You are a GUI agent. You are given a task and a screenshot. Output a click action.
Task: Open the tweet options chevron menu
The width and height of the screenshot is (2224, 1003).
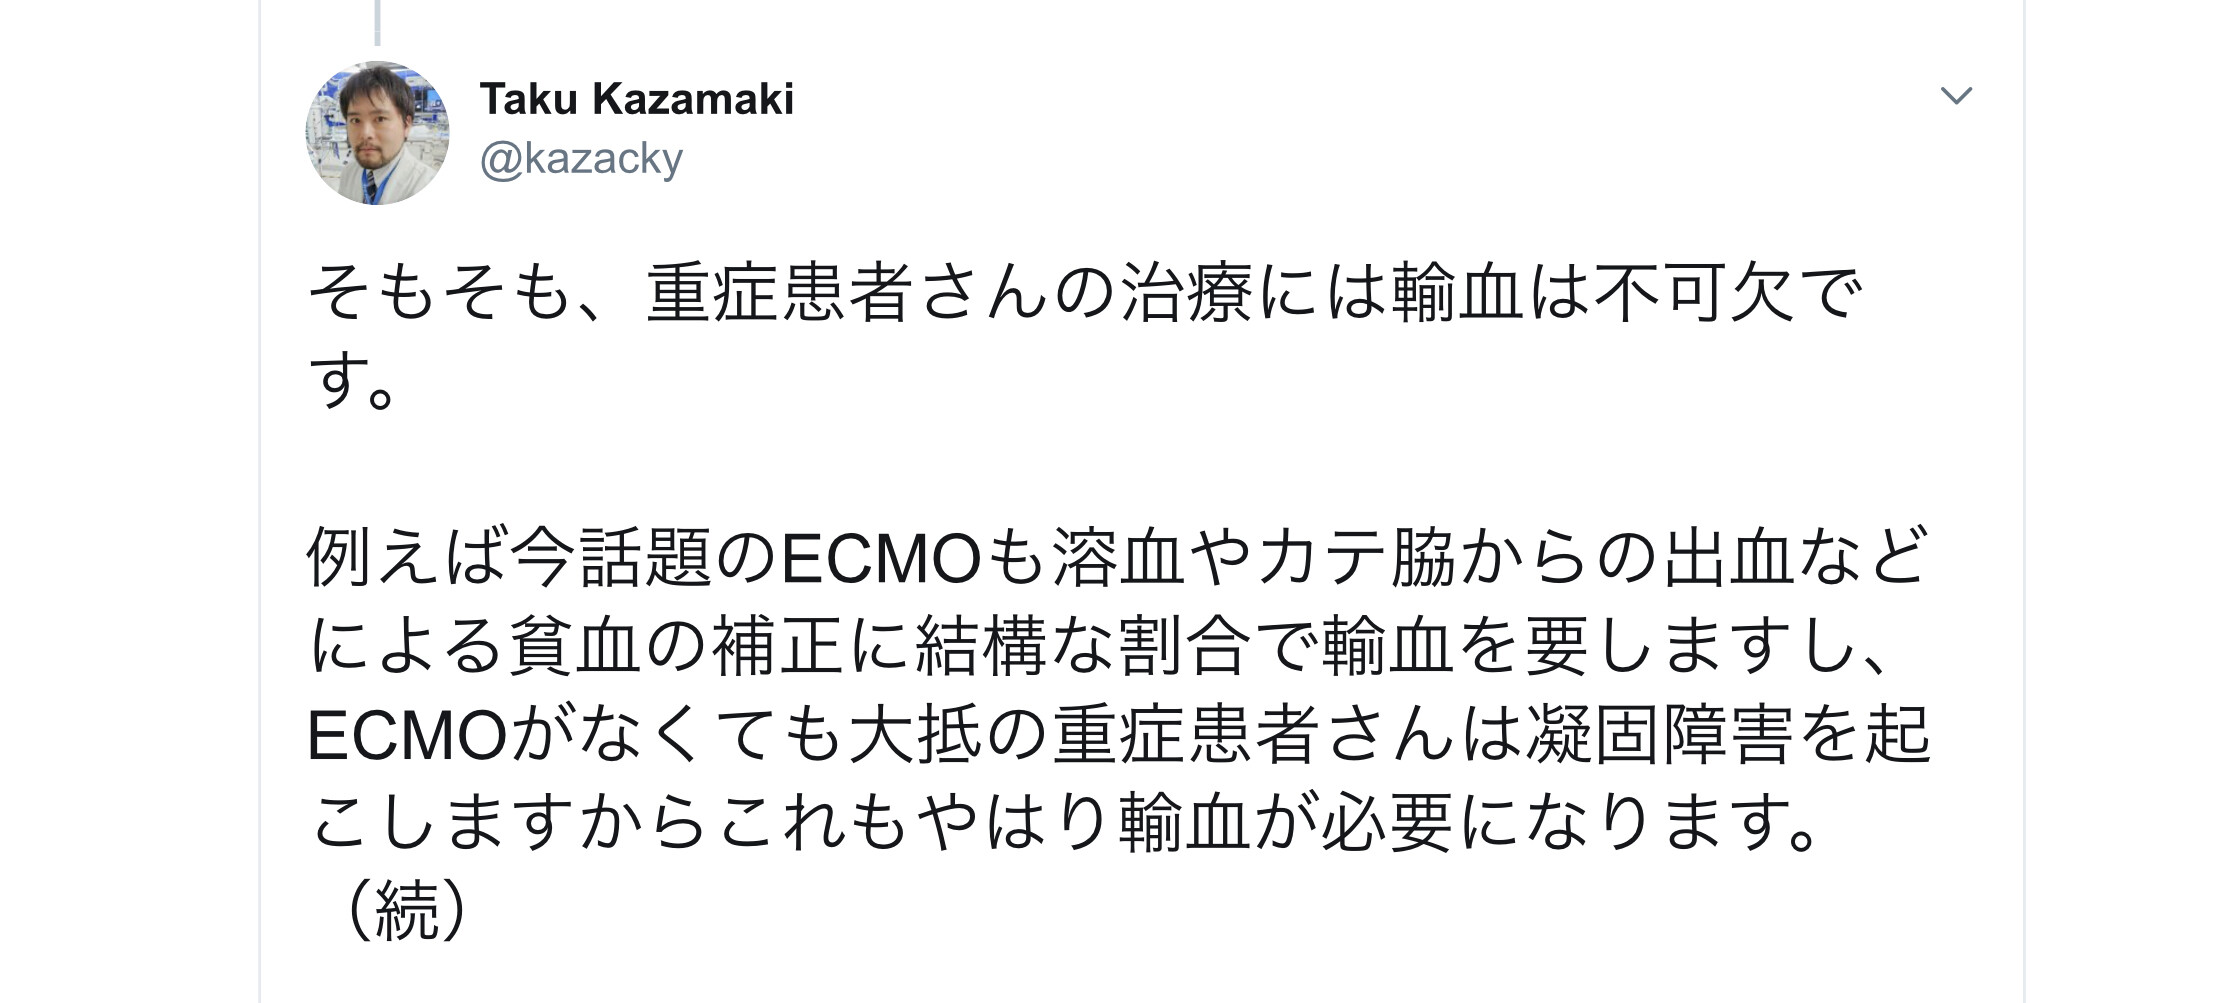1956,96
